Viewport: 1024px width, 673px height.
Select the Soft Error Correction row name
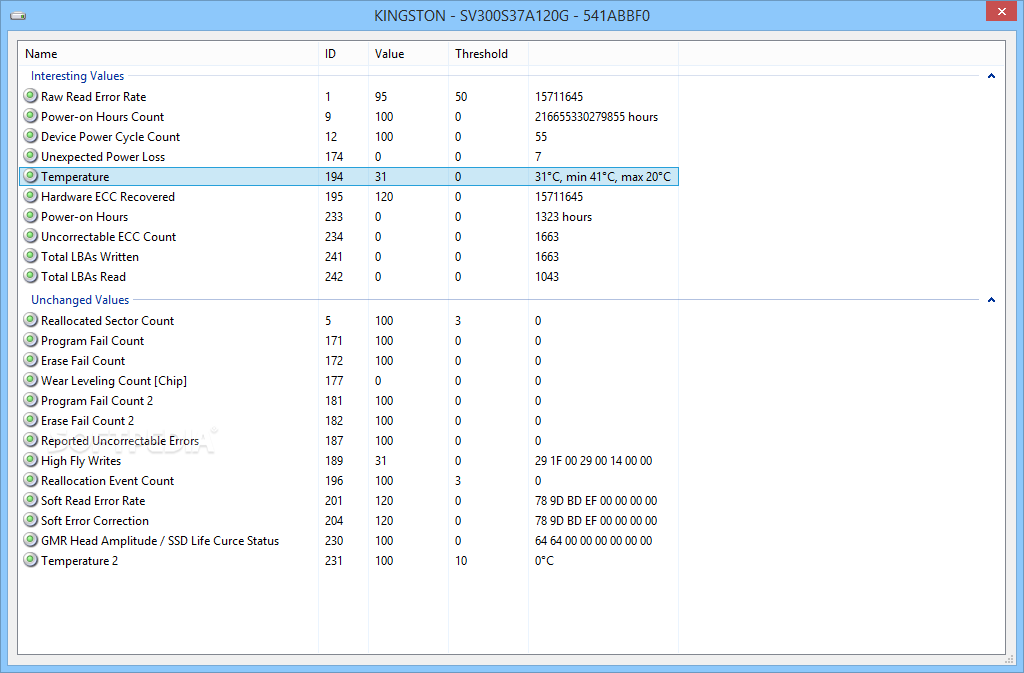point(95,521)
